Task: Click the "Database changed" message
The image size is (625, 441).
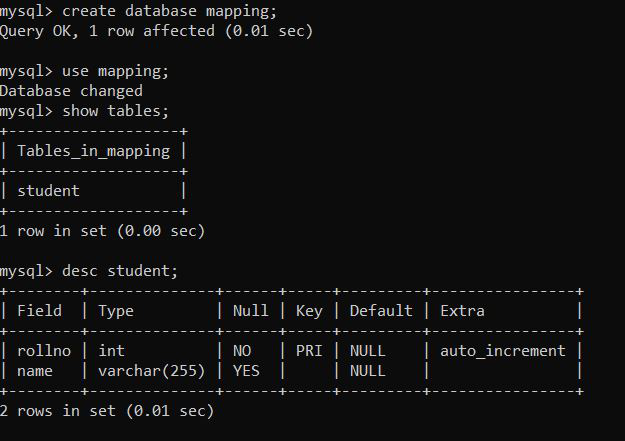Action: coord(71,91)
